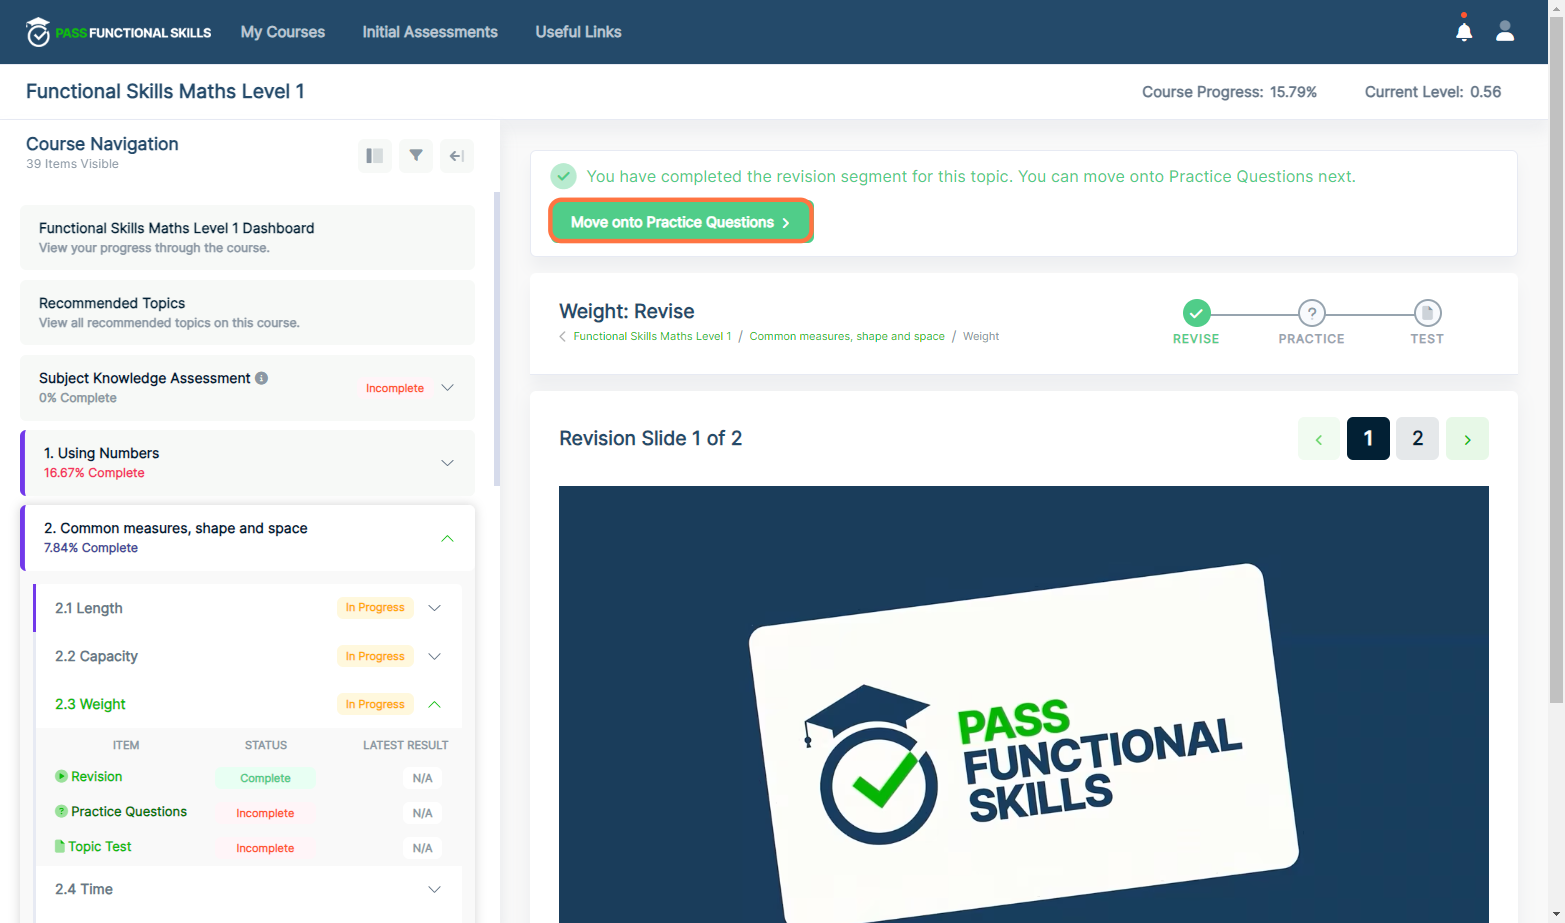
Task: Click the Complete status of Revision
Action: point(265,778)
